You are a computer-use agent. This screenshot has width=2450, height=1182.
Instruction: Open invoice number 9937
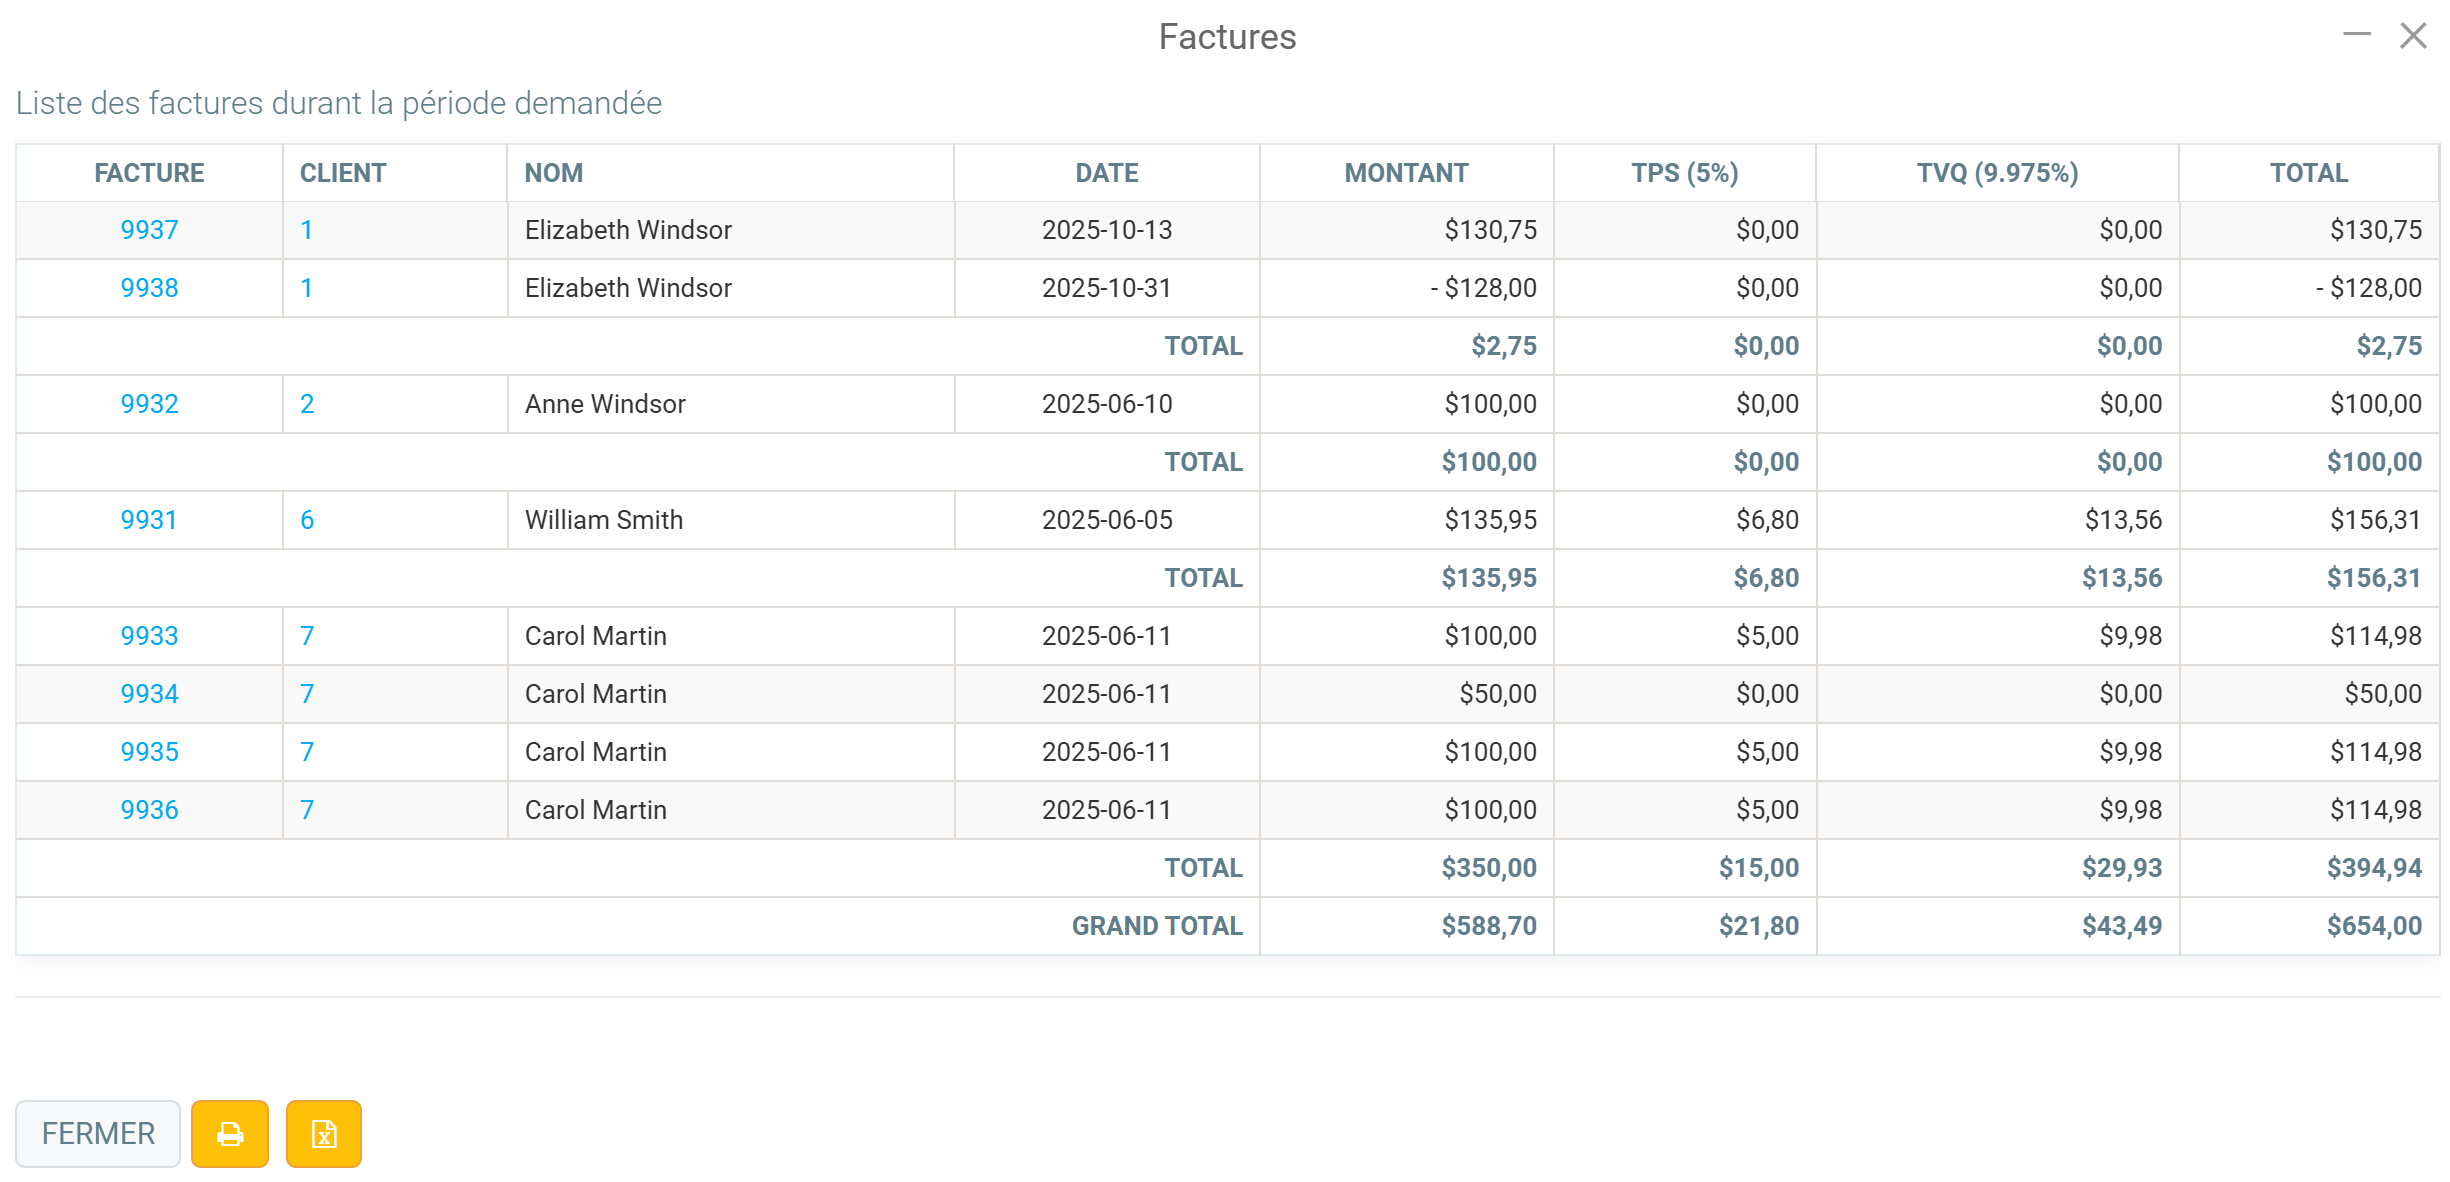click(149, 230)
